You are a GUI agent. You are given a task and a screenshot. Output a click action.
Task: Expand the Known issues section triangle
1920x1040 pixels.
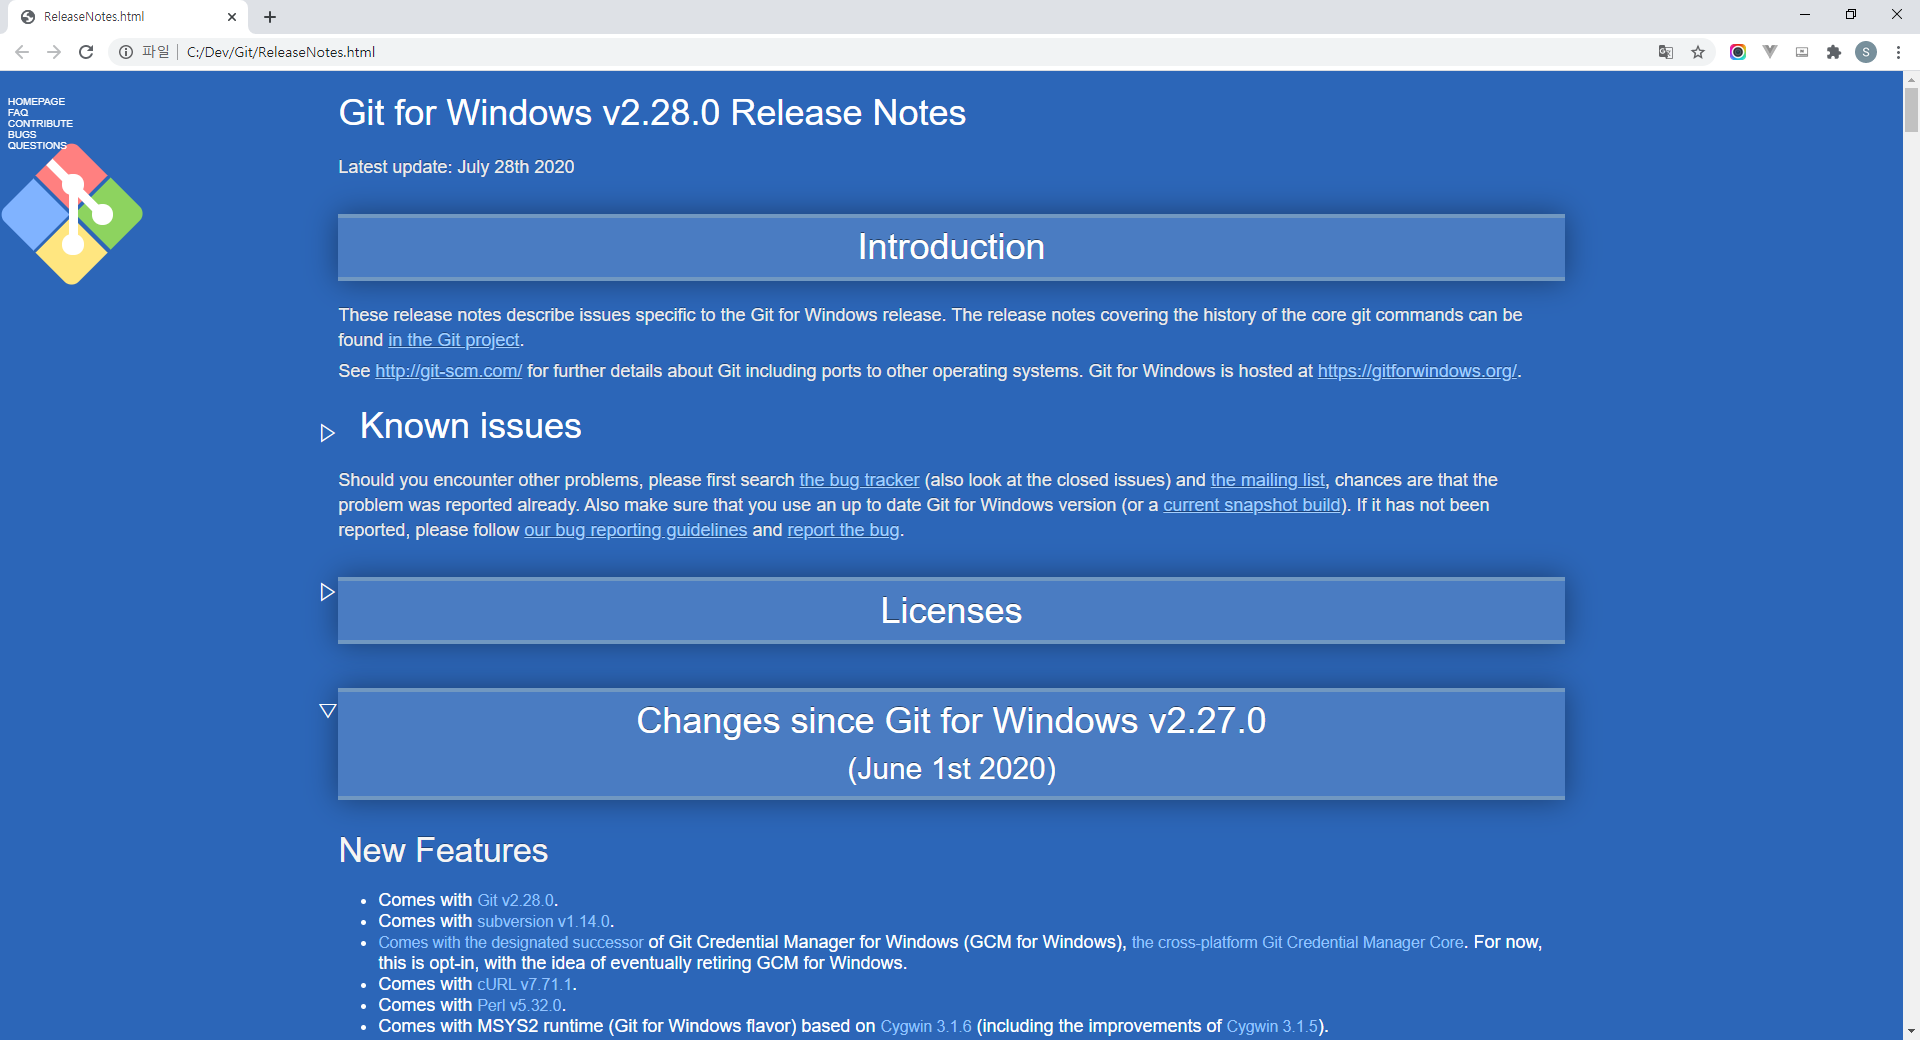tap(327, 433)
